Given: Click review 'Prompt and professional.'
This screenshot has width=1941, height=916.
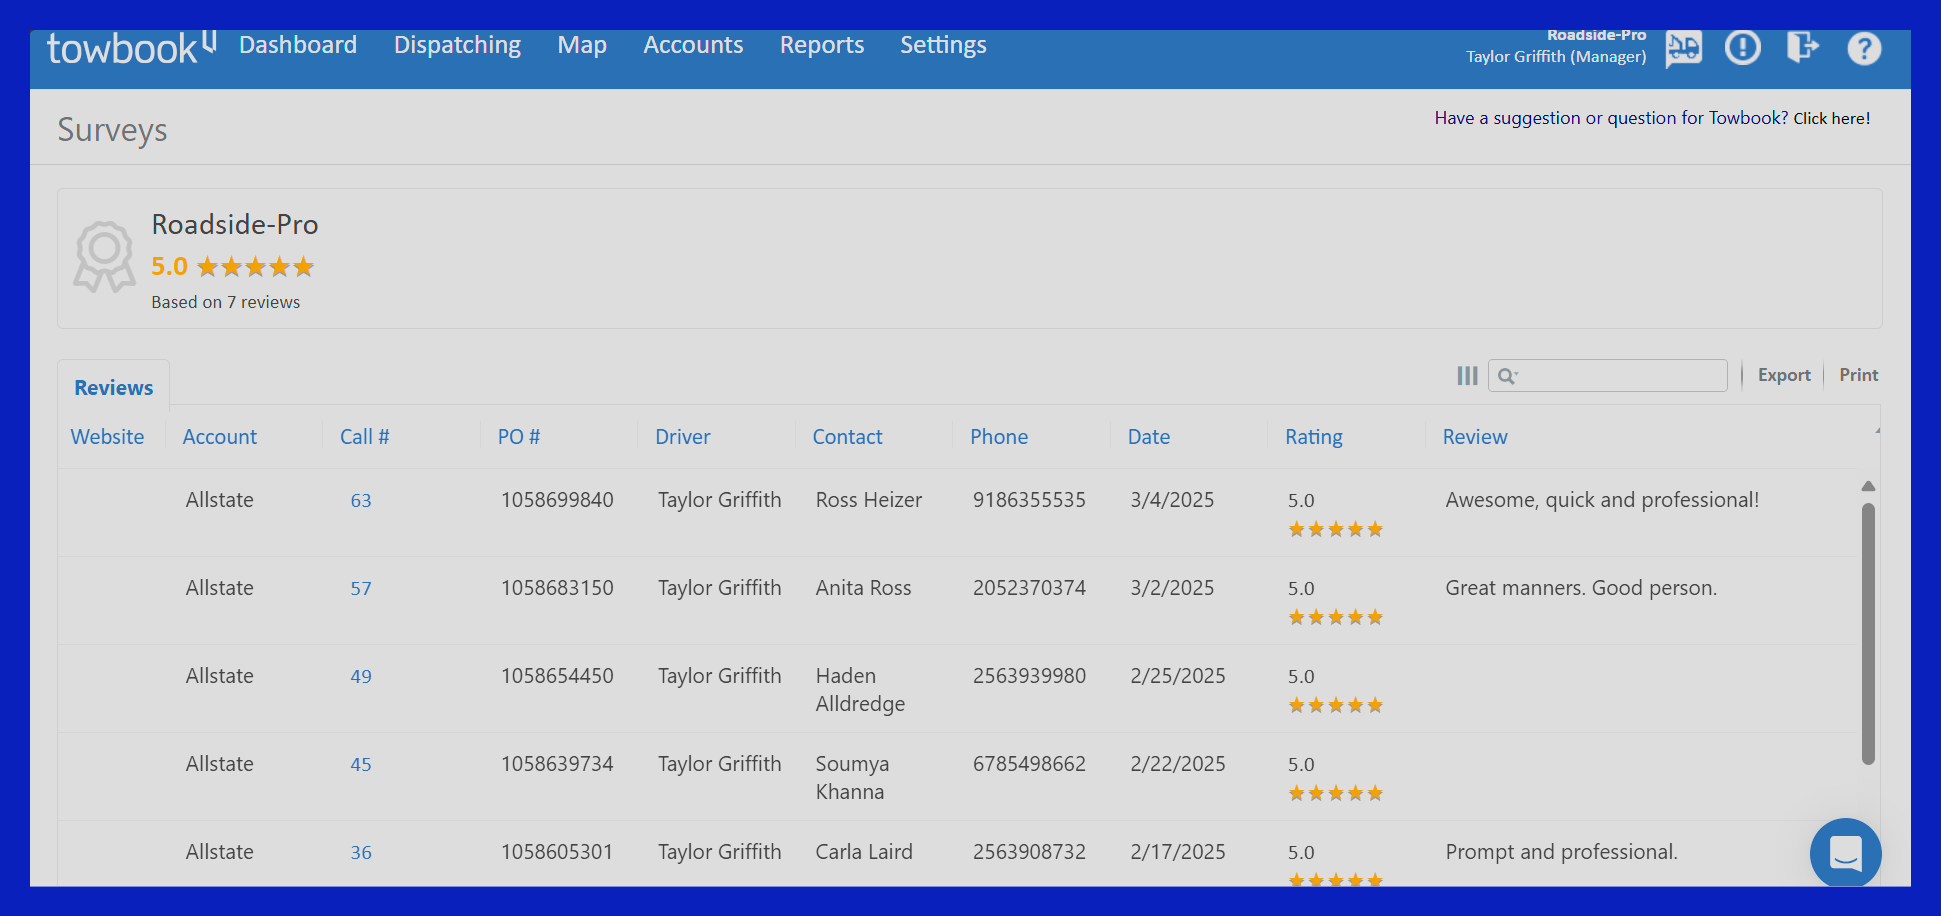Looking at the screenshot, I should [x=1561, y=852].
